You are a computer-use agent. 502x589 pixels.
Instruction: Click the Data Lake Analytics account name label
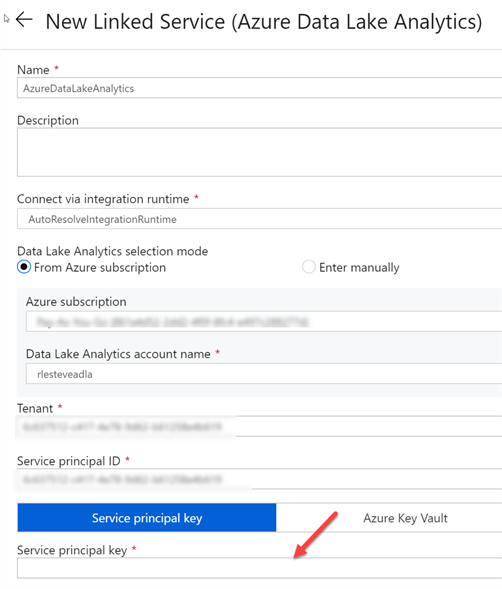tap(118, 354)
